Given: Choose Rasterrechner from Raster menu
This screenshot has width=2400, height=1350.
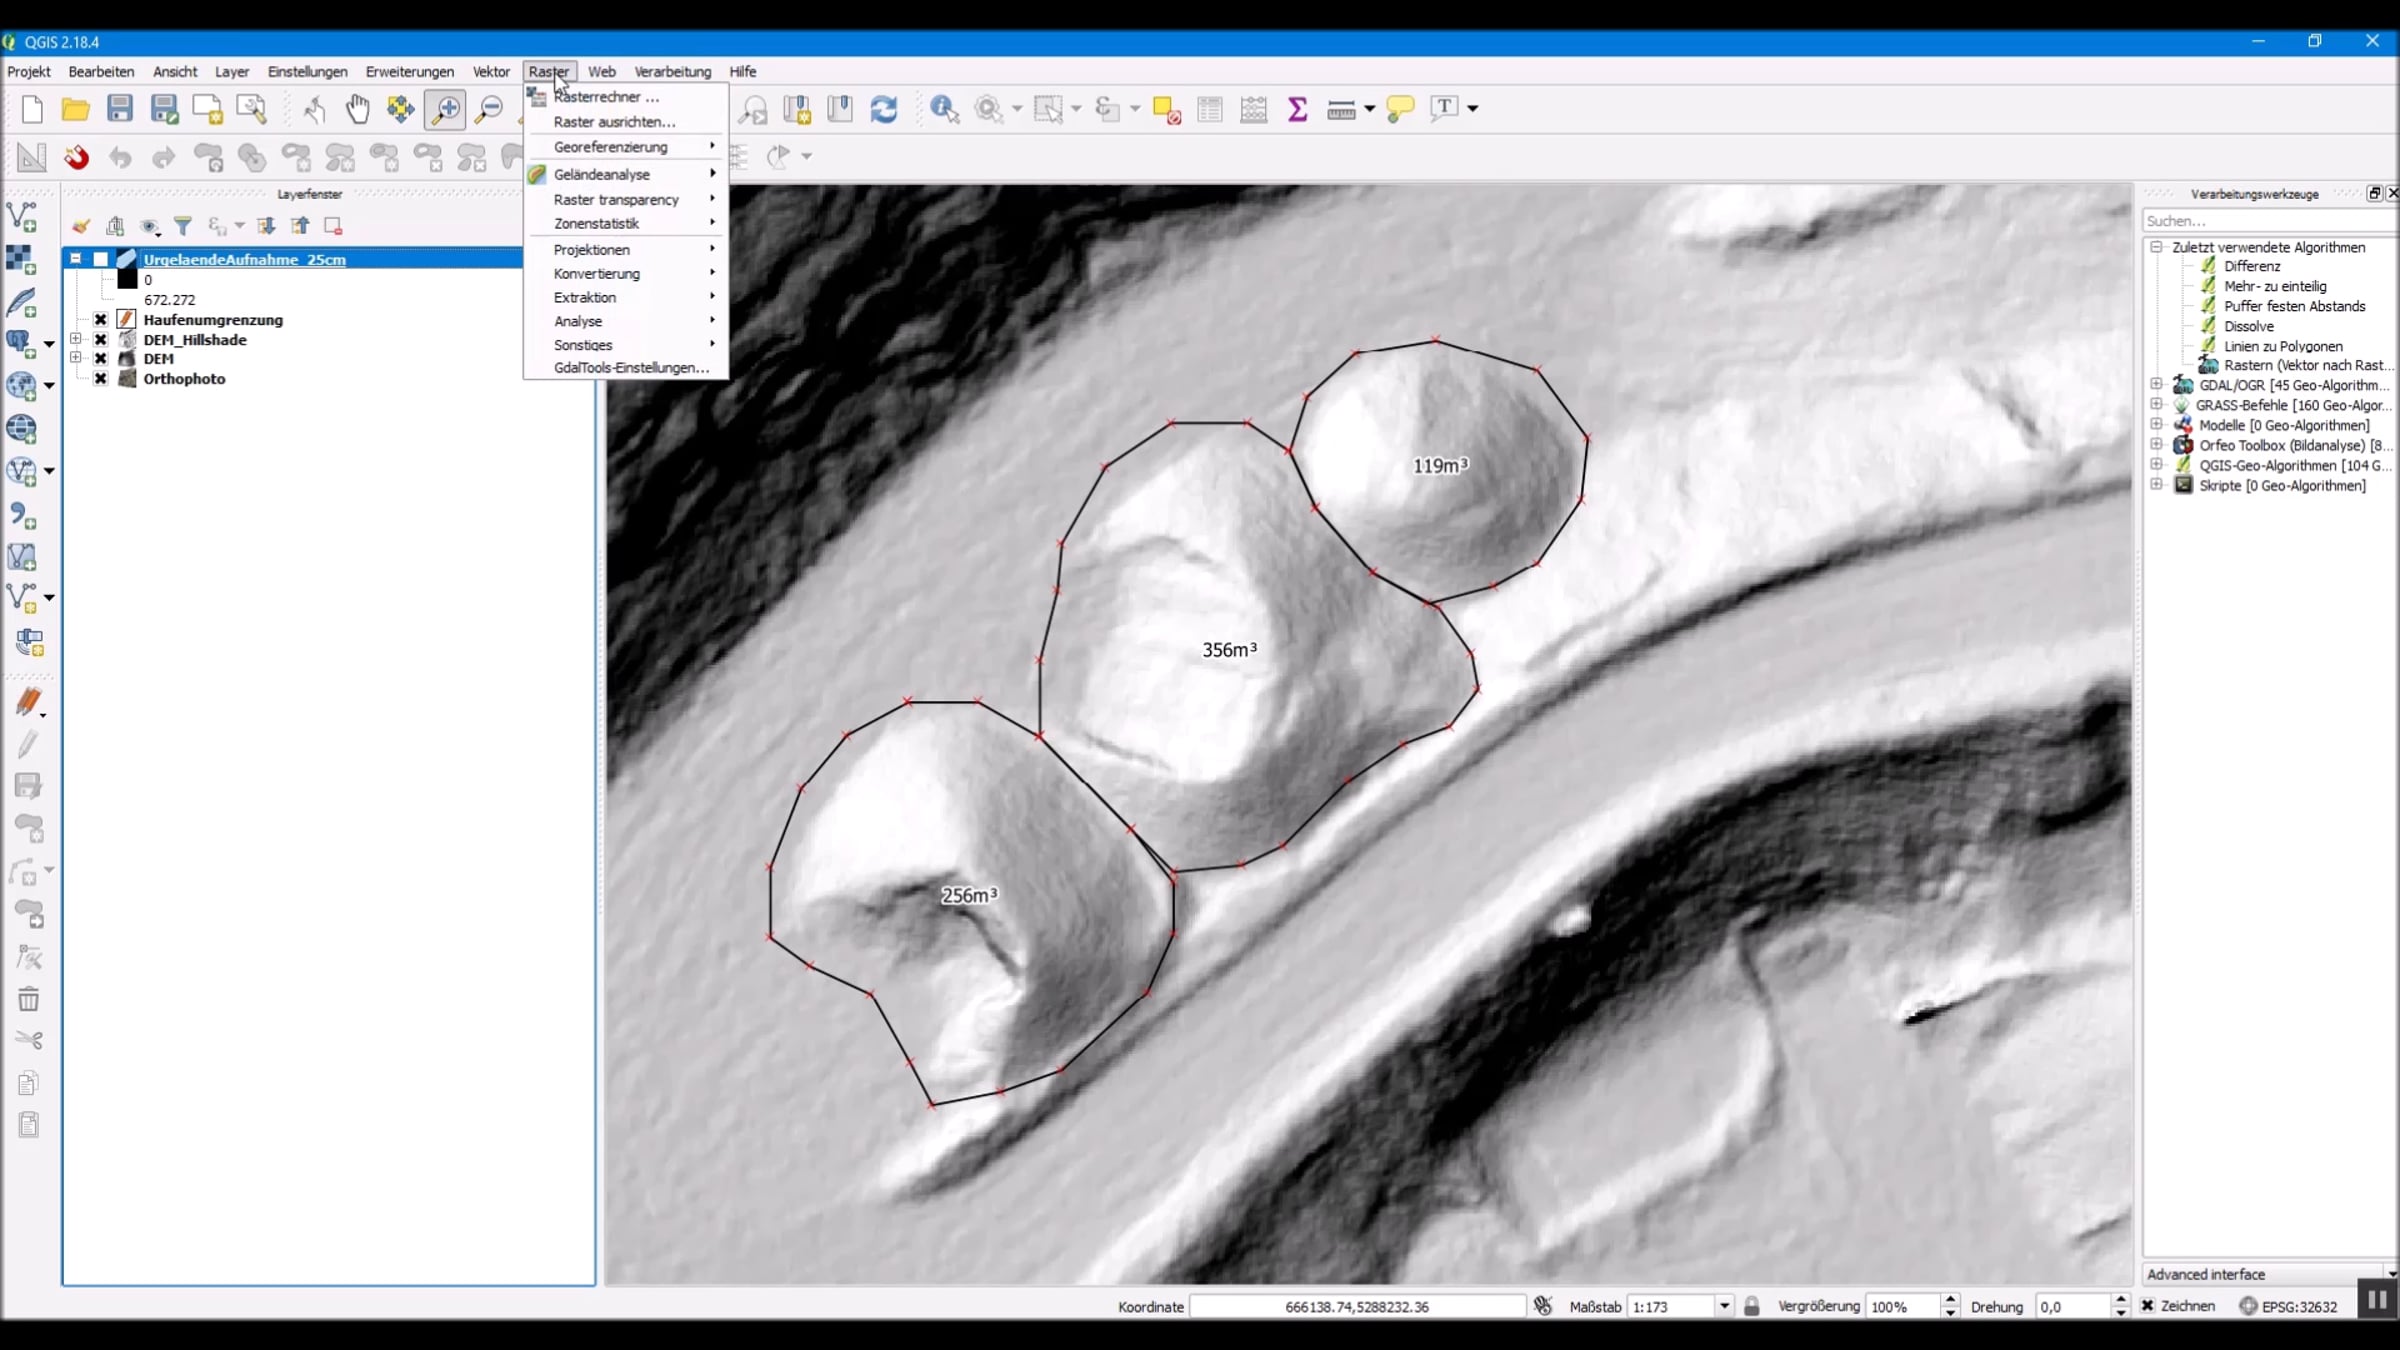Looking at the screenshot, I should 605,97.
